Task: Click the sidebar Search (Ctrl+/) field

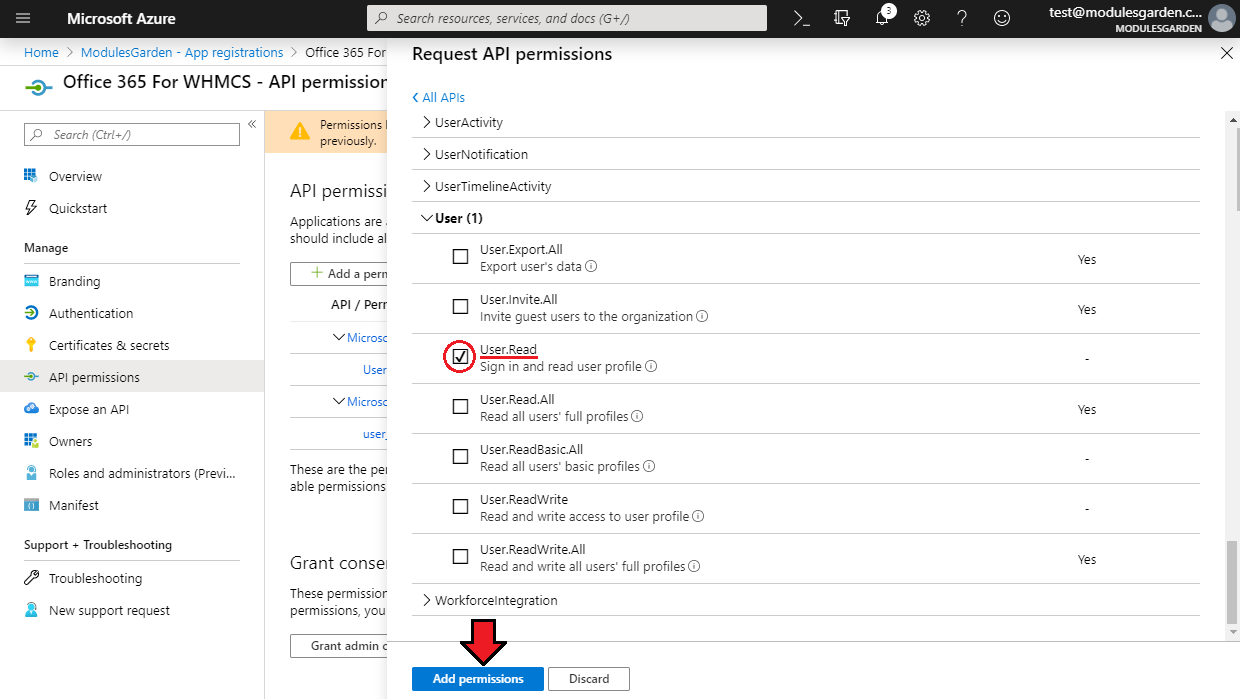Action: pos(132,134)
